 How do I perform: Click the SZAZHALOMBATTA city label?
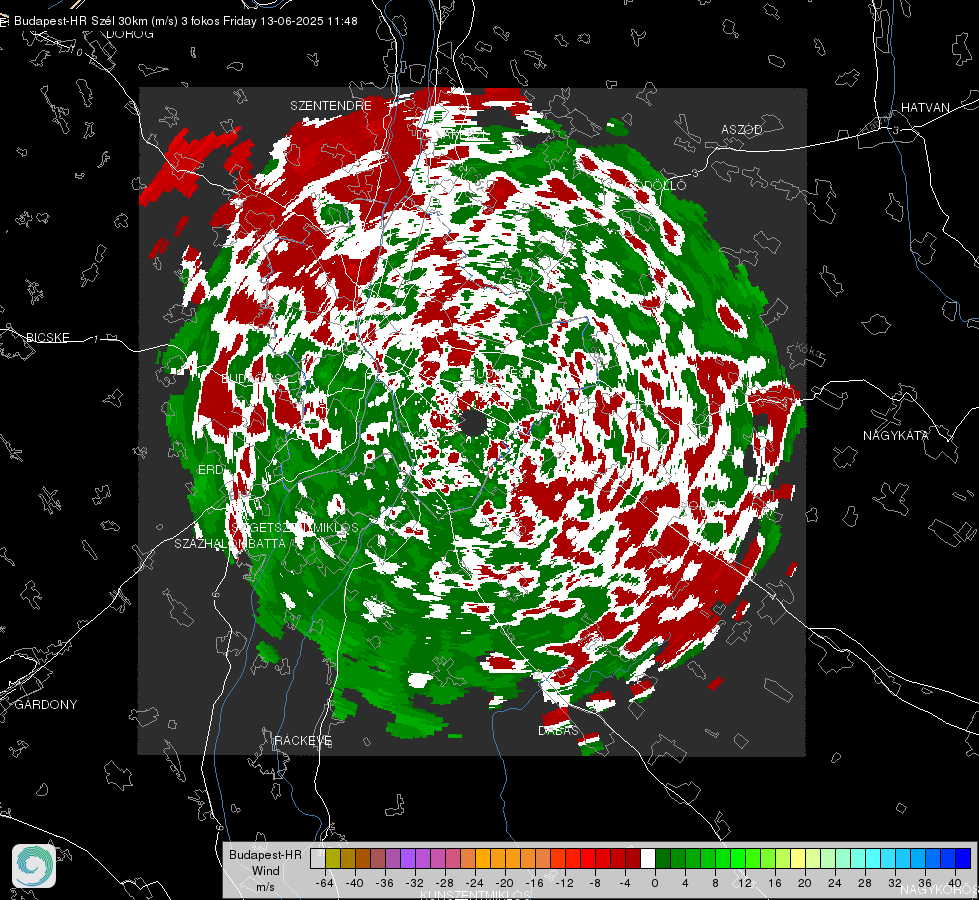click(230, 543)
